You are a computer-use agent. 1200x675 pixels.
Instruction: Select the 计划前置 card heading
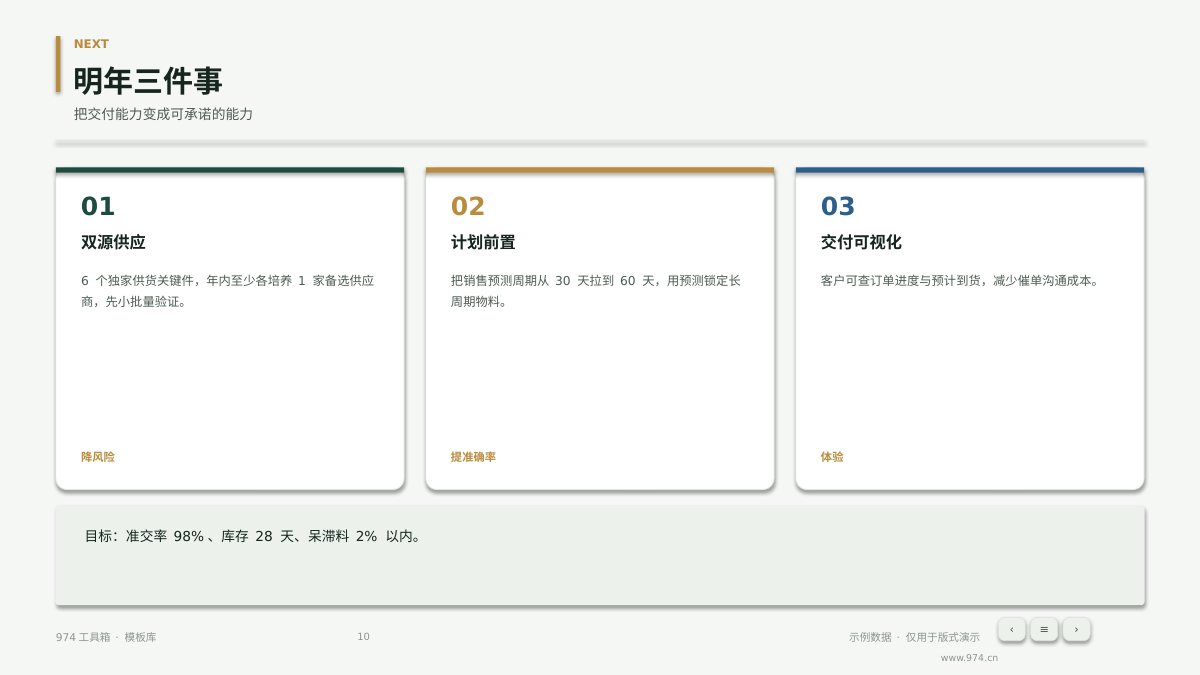pos(483,242)
